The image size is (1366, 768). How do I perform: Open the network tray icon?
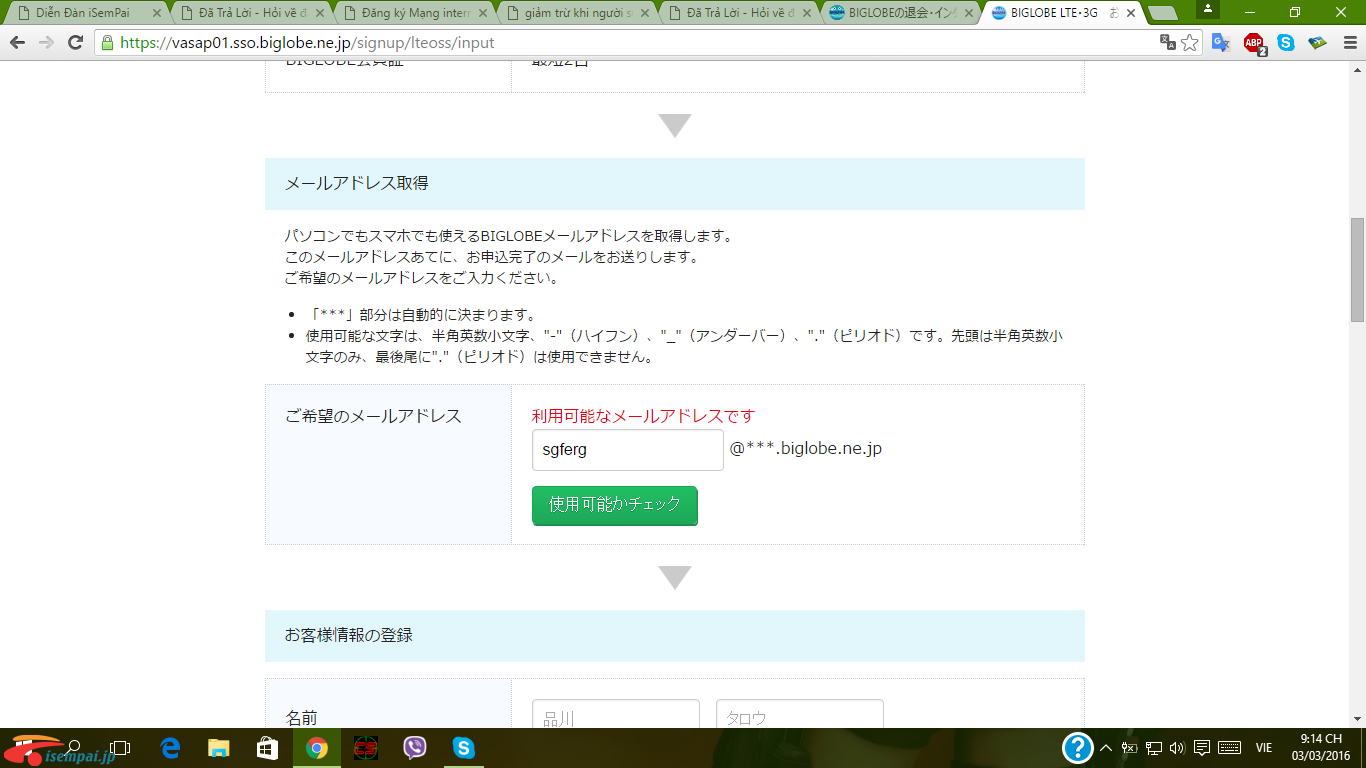point(1153,747)
